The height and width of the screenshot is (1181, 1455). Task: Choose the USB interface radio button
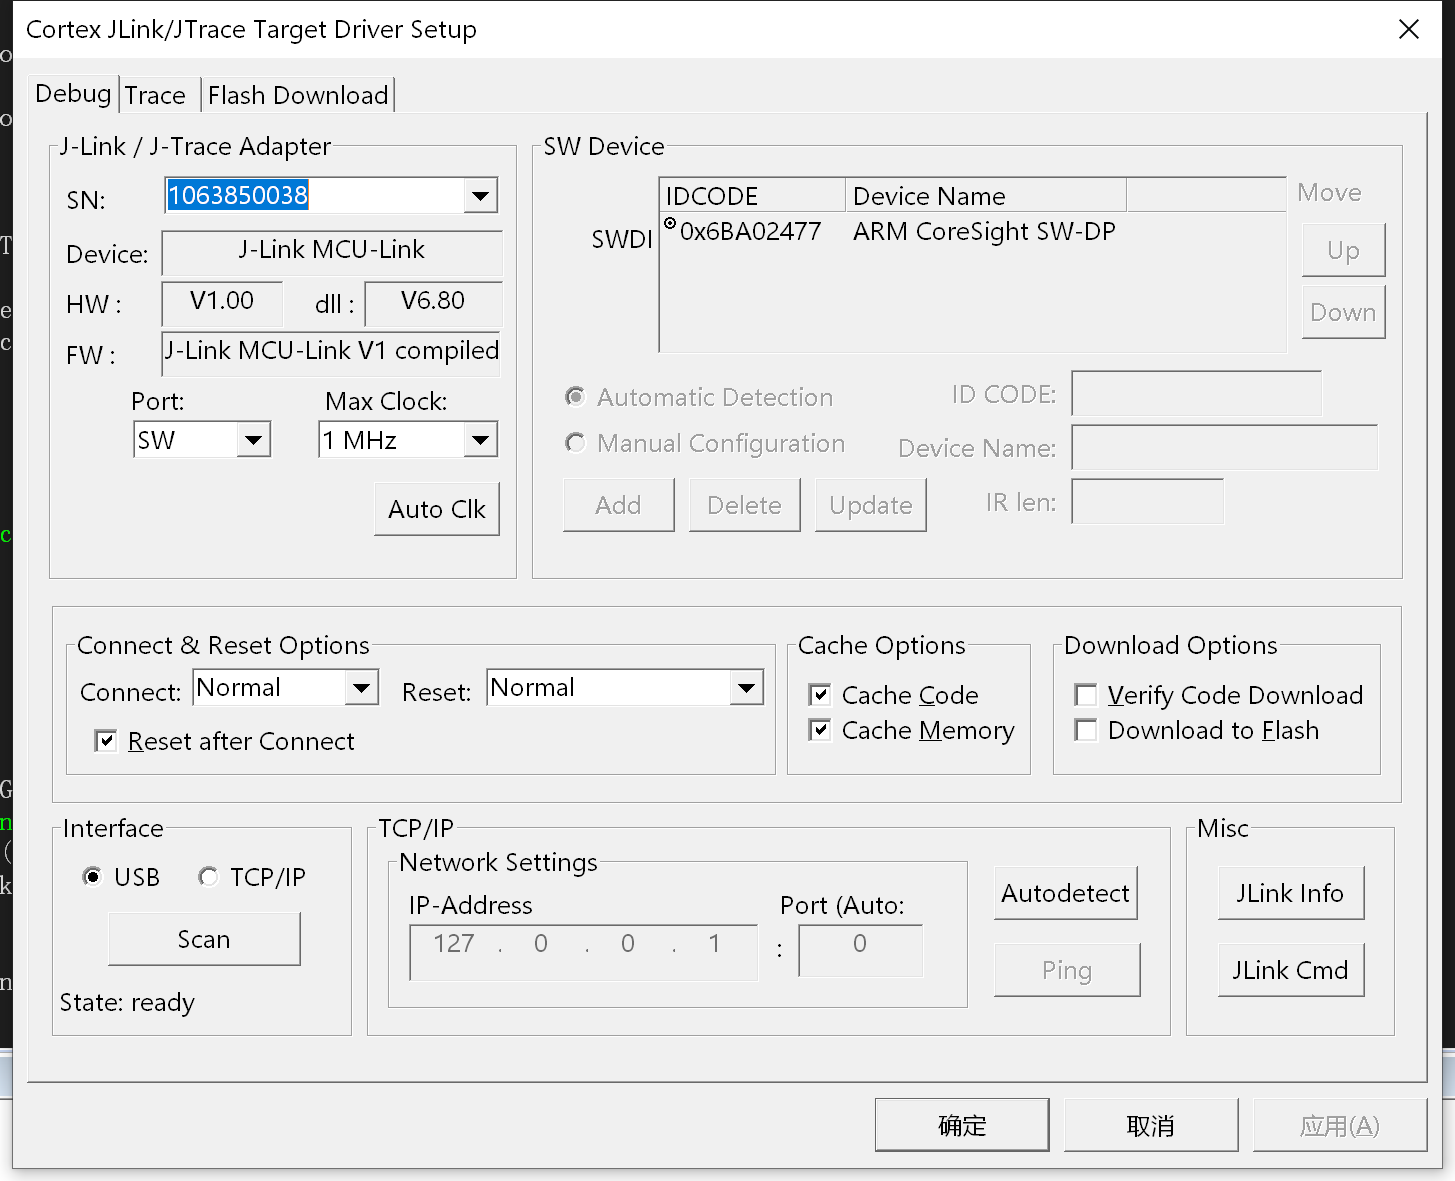[93, 877]
